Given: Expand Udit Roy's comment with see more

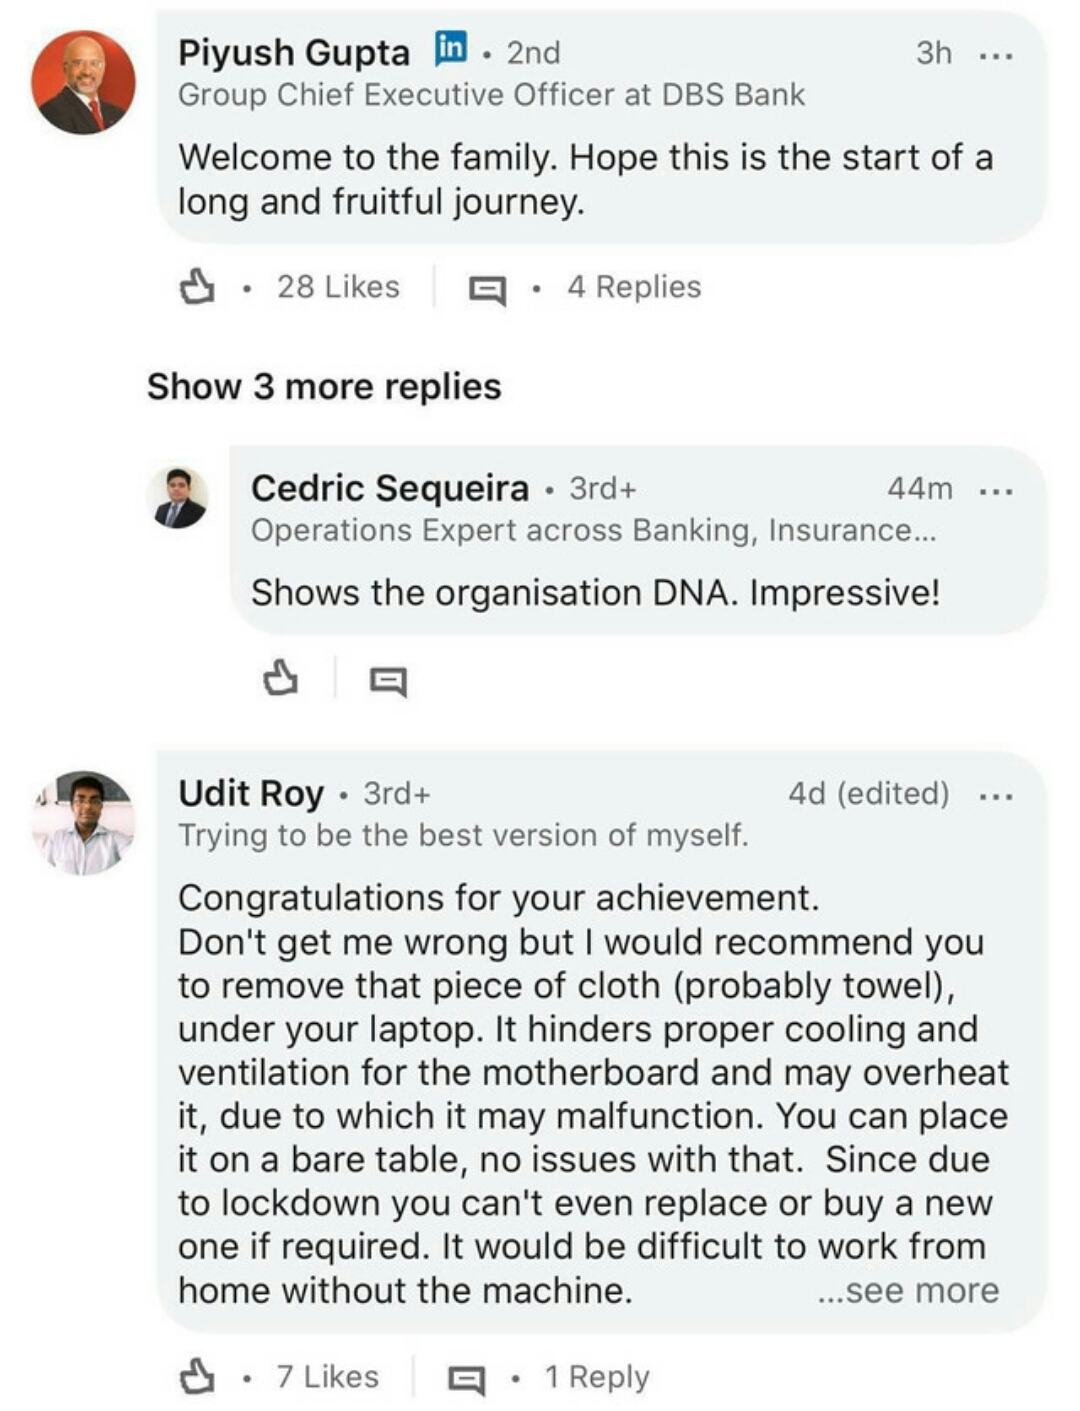Looking at the screenshot, I should click(908, 1291).
